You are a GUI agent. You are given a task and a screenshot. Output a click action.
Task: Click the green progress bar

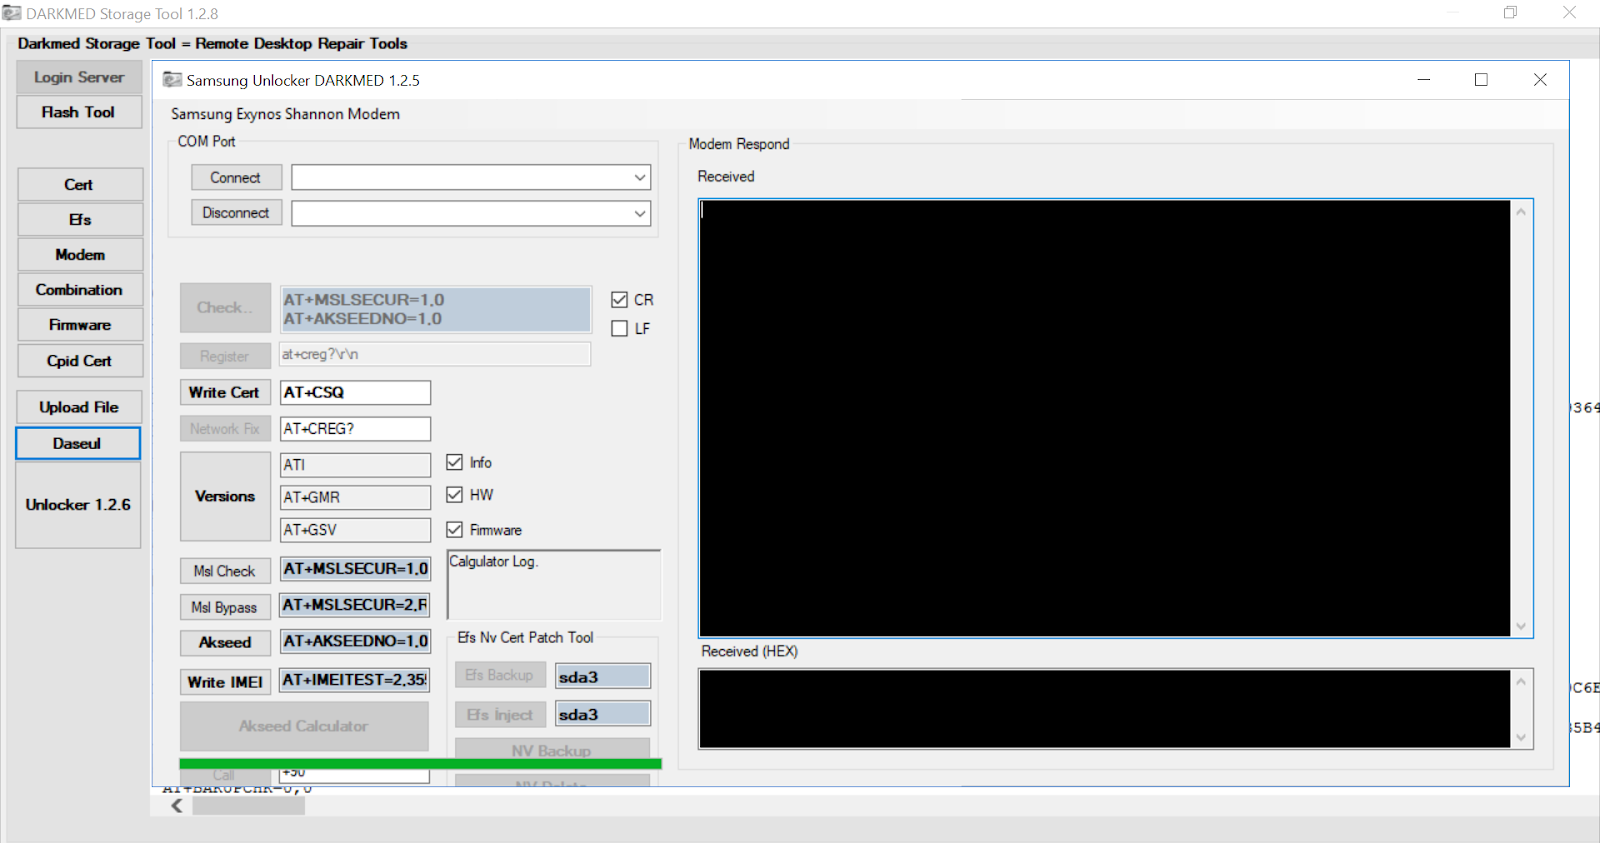point(420,764)
